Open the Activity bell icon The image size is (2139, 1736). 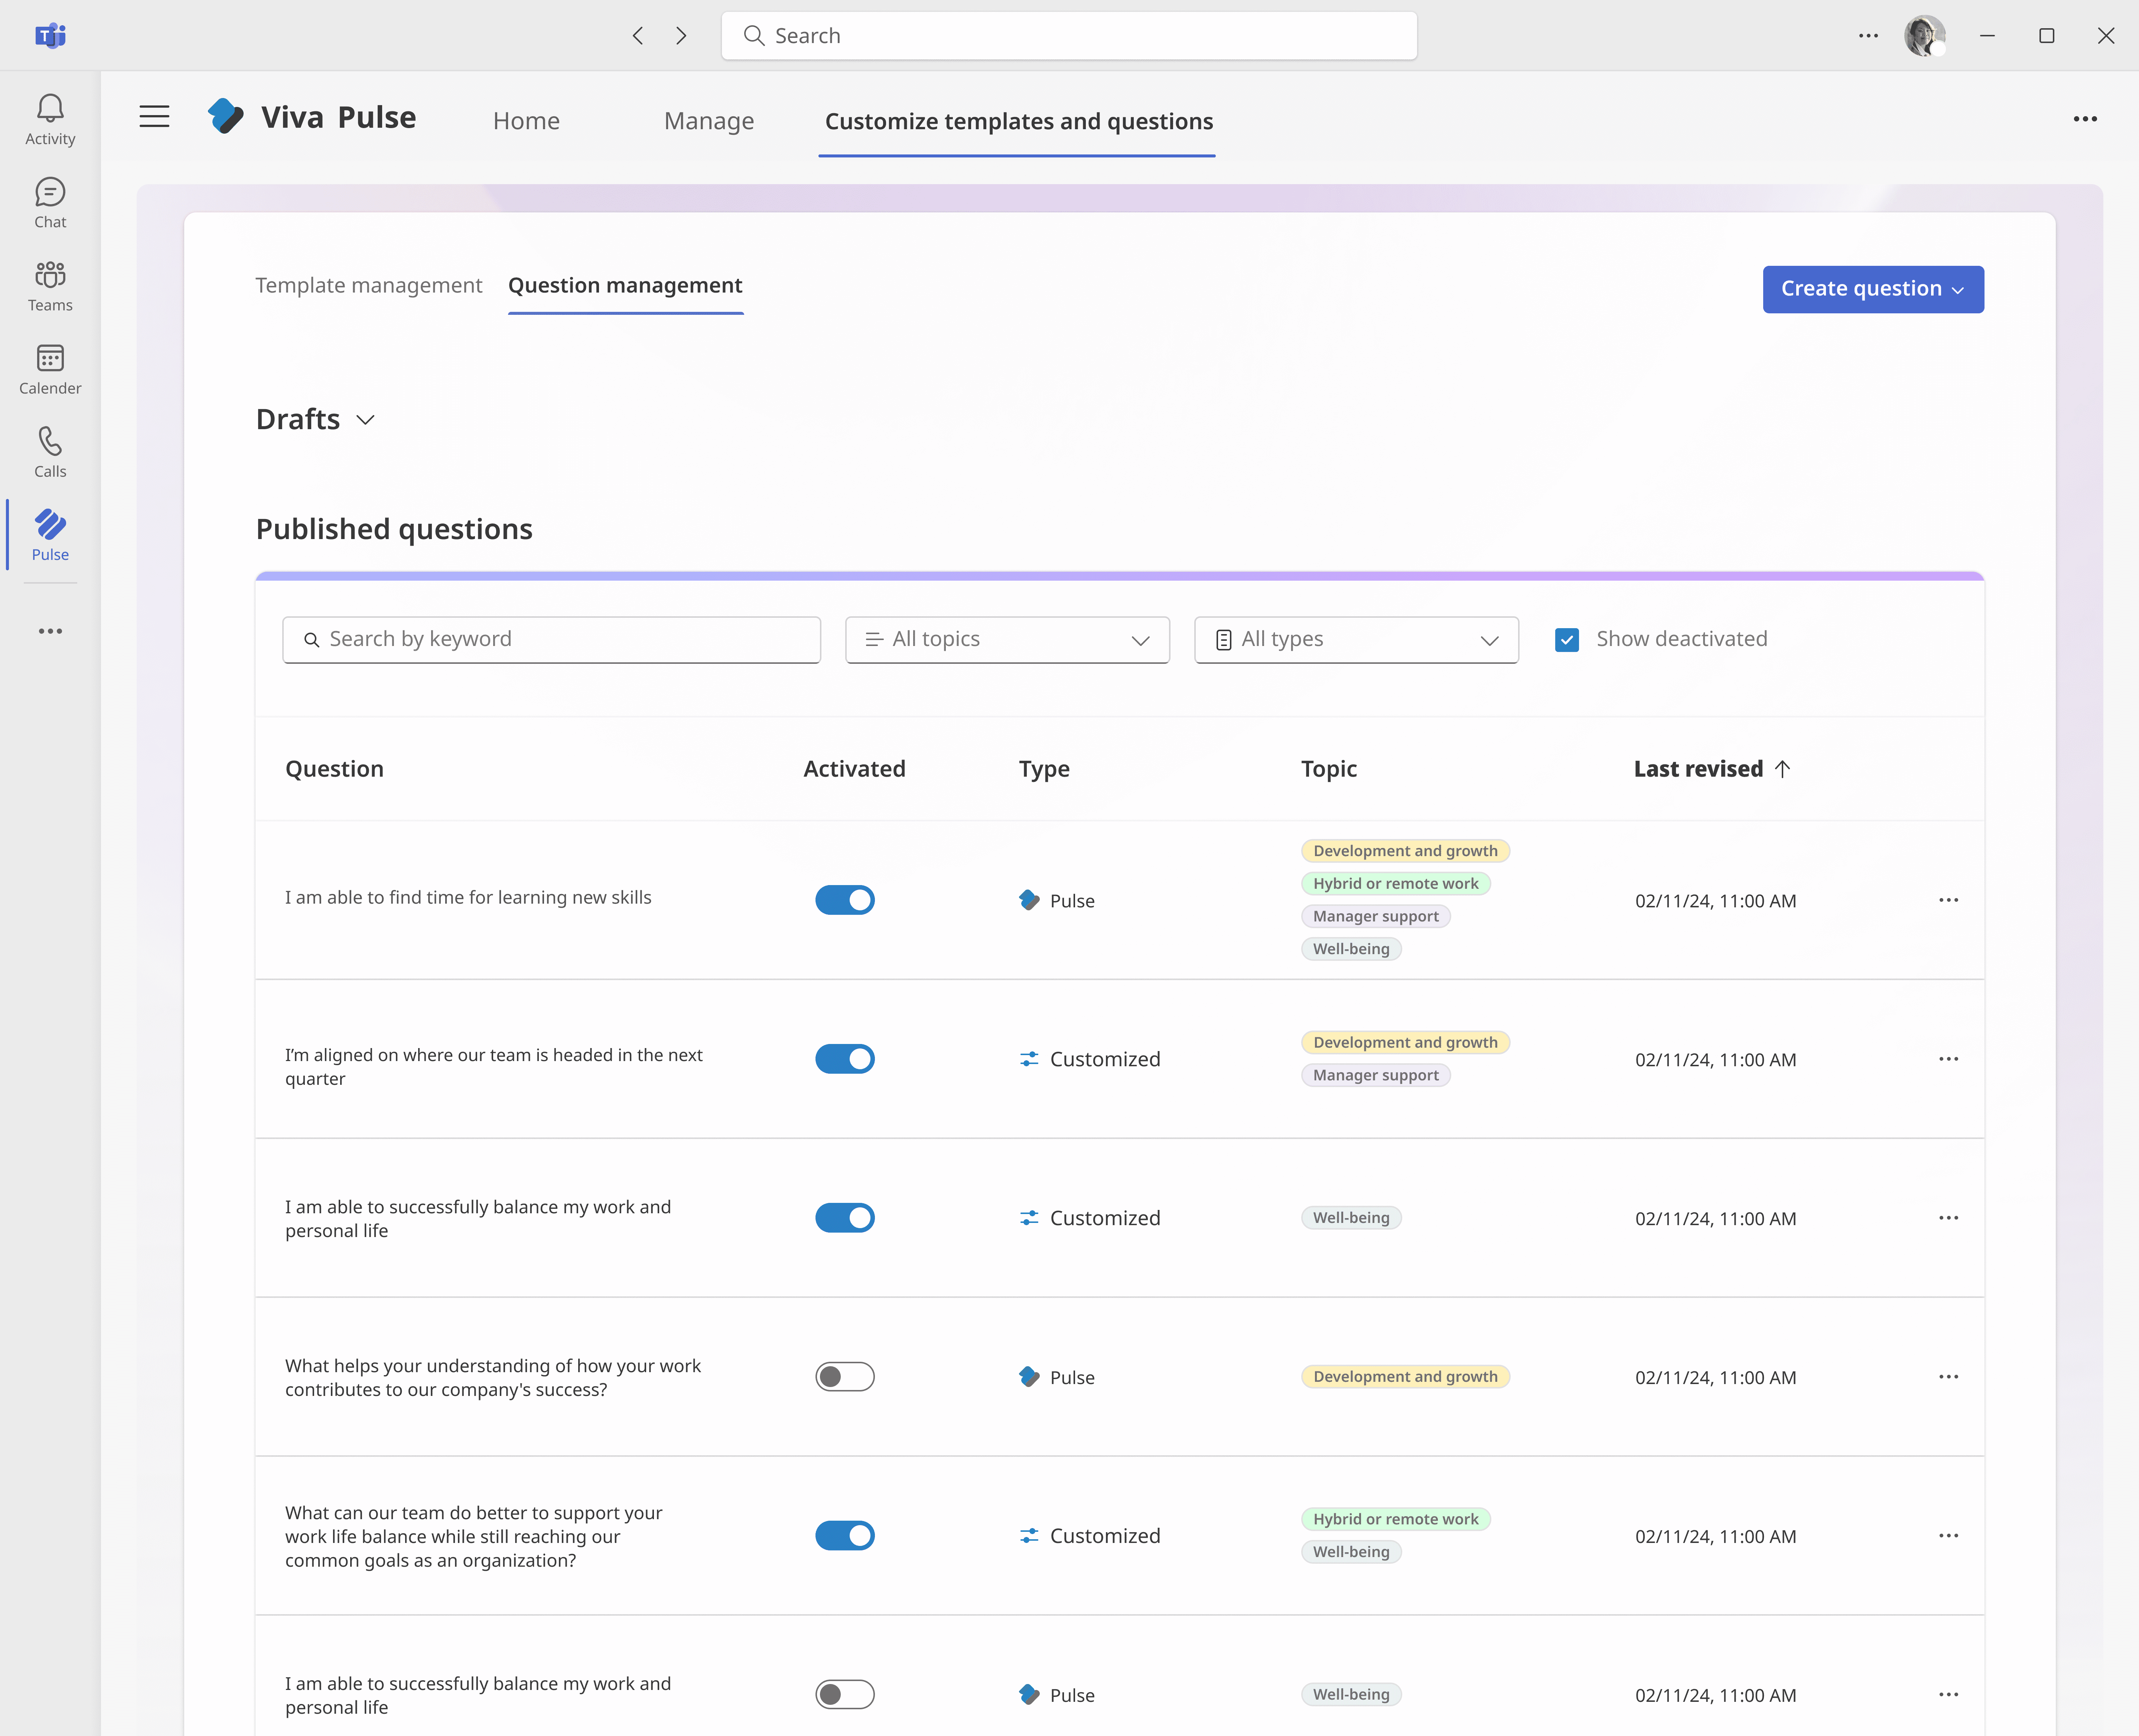click(x=50, y=118)
